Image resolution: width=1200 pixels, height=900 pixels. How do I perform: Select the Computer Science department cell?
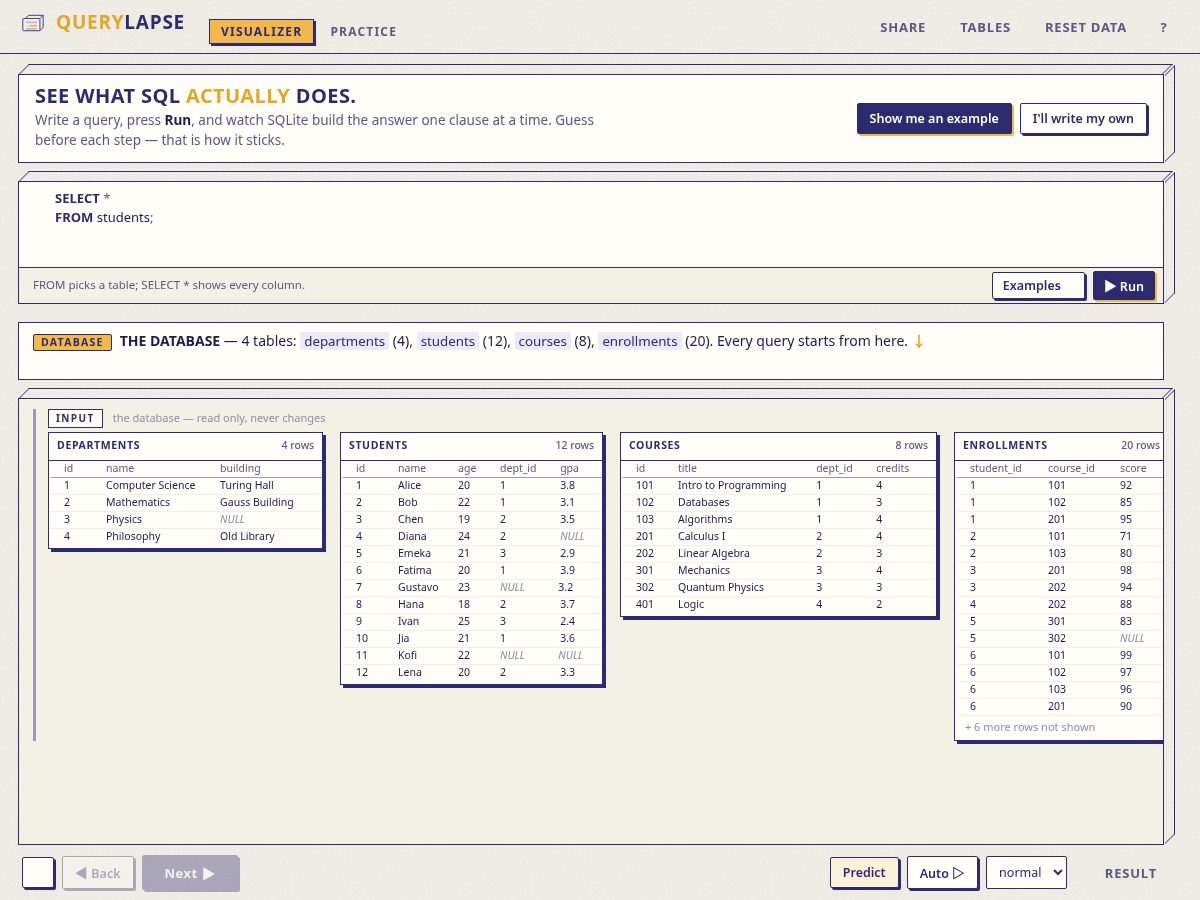tap(151, 485)
